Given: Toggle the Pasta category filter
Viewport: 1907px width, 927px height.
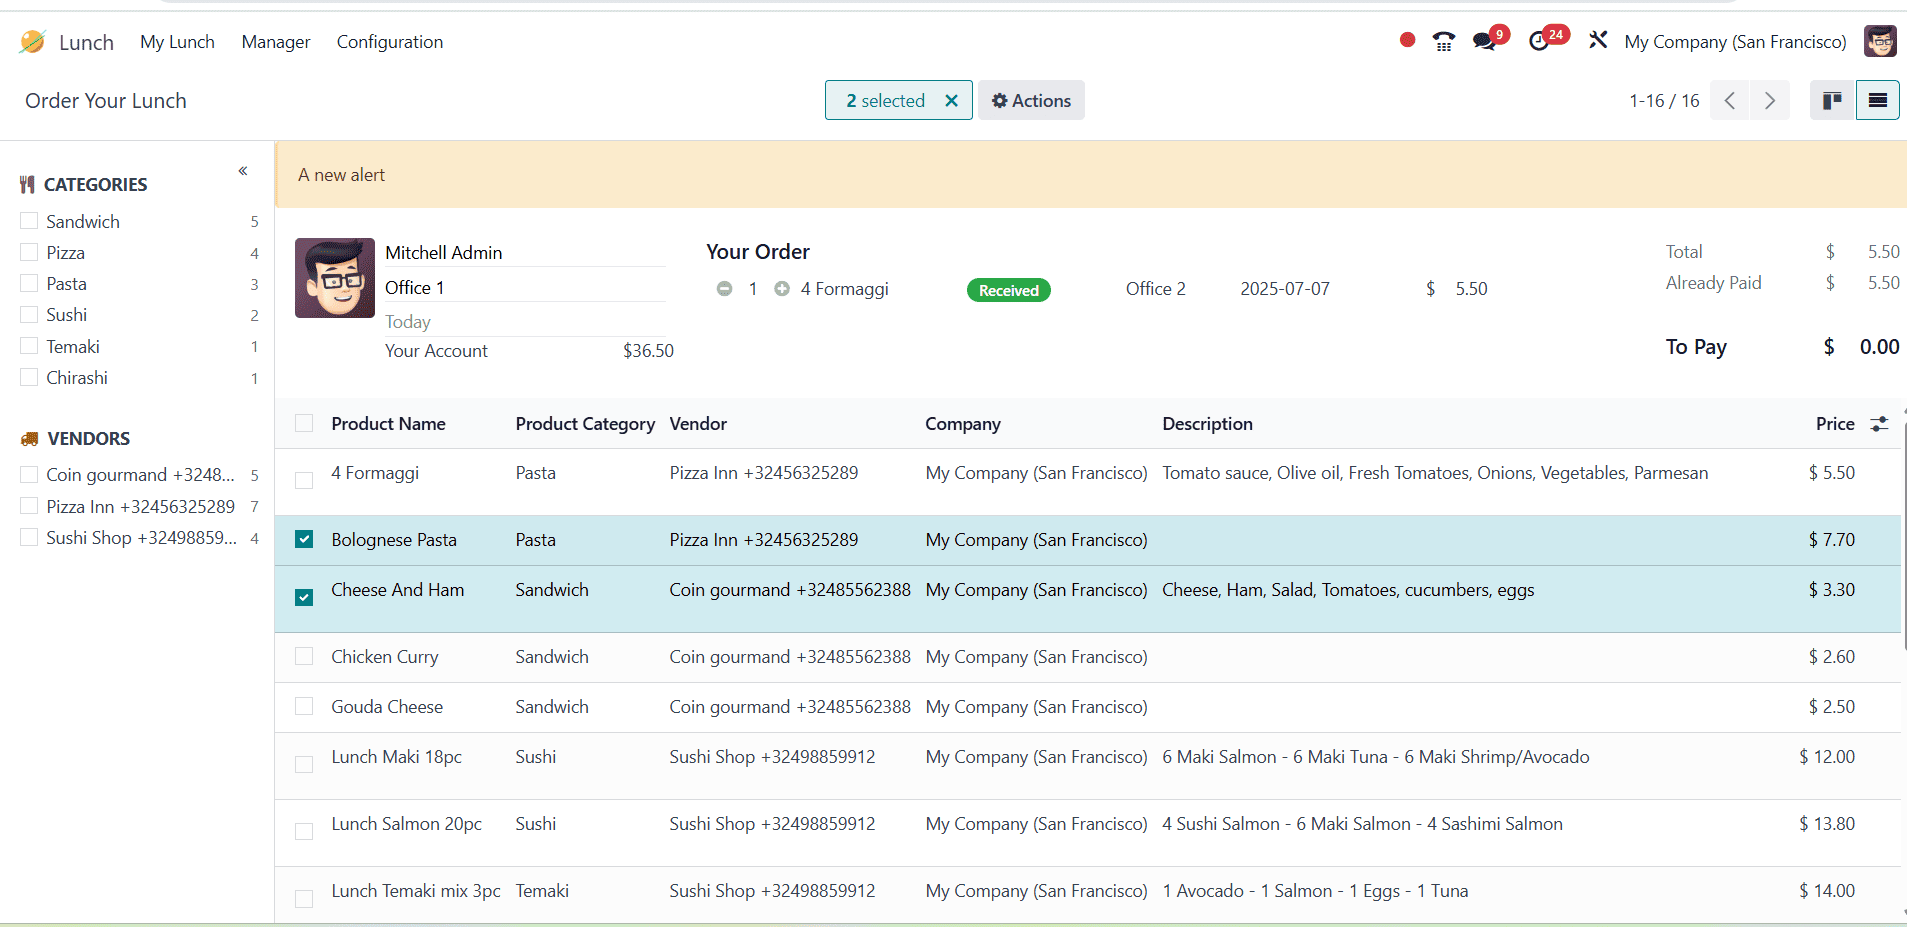Looking at the screenshot, I should click(29, 283).
